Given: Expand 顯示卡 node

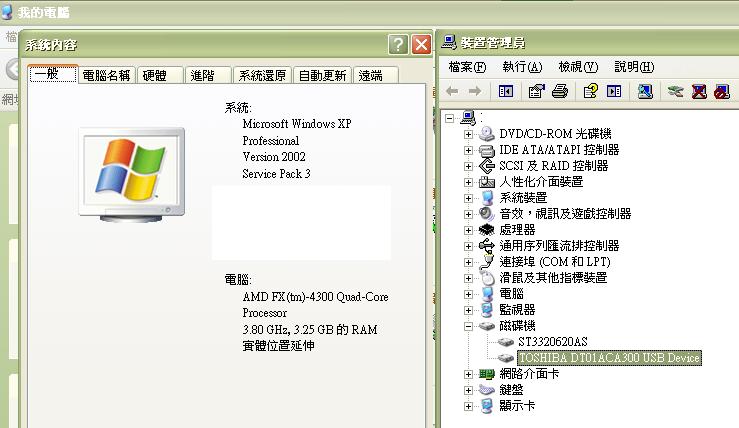Looking at the screenshot, I should click(468, 406).
